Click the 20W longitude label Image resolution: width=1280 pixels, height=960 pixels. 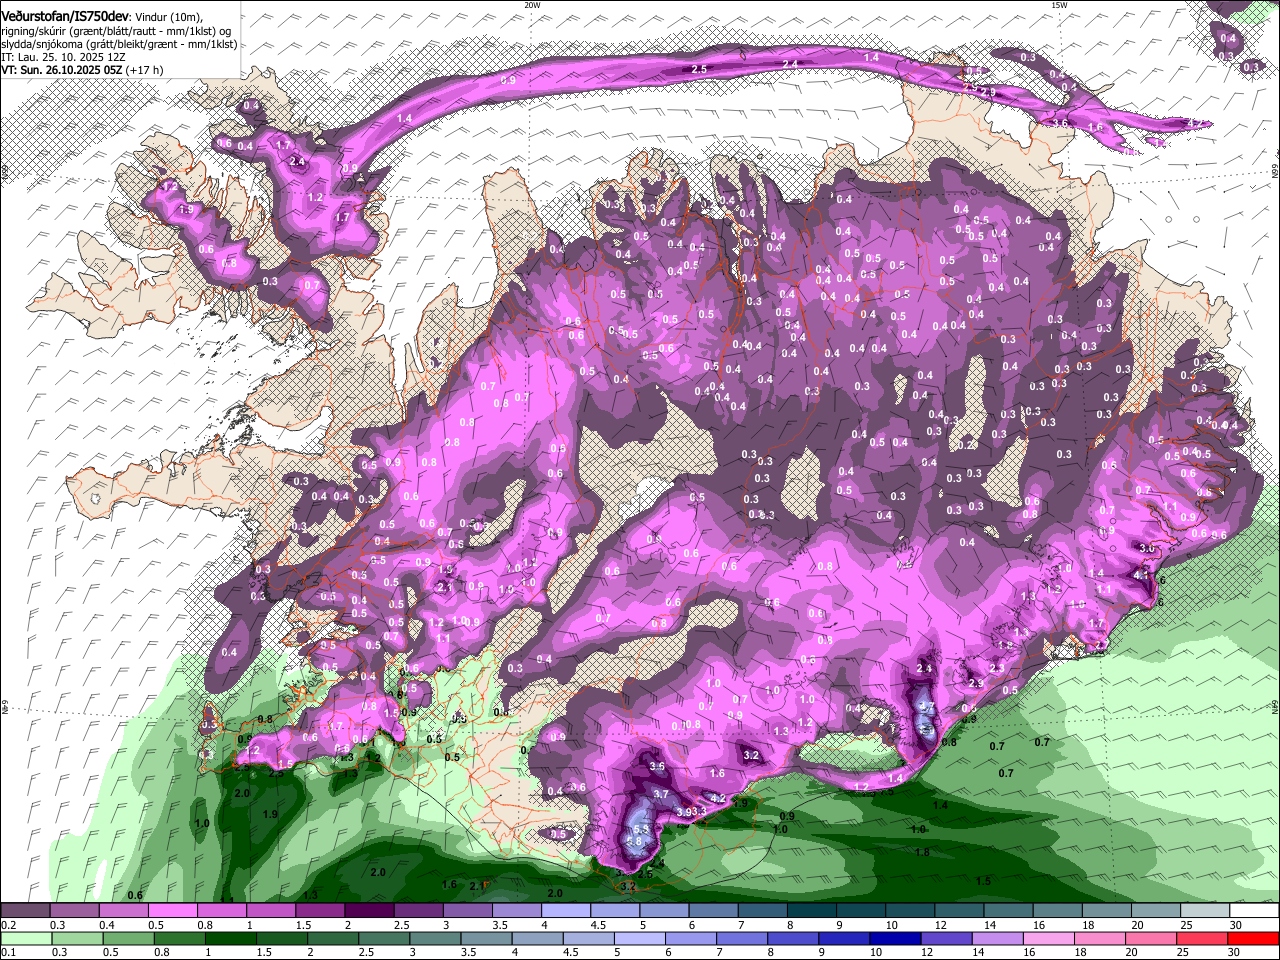[x=532, y=5]
